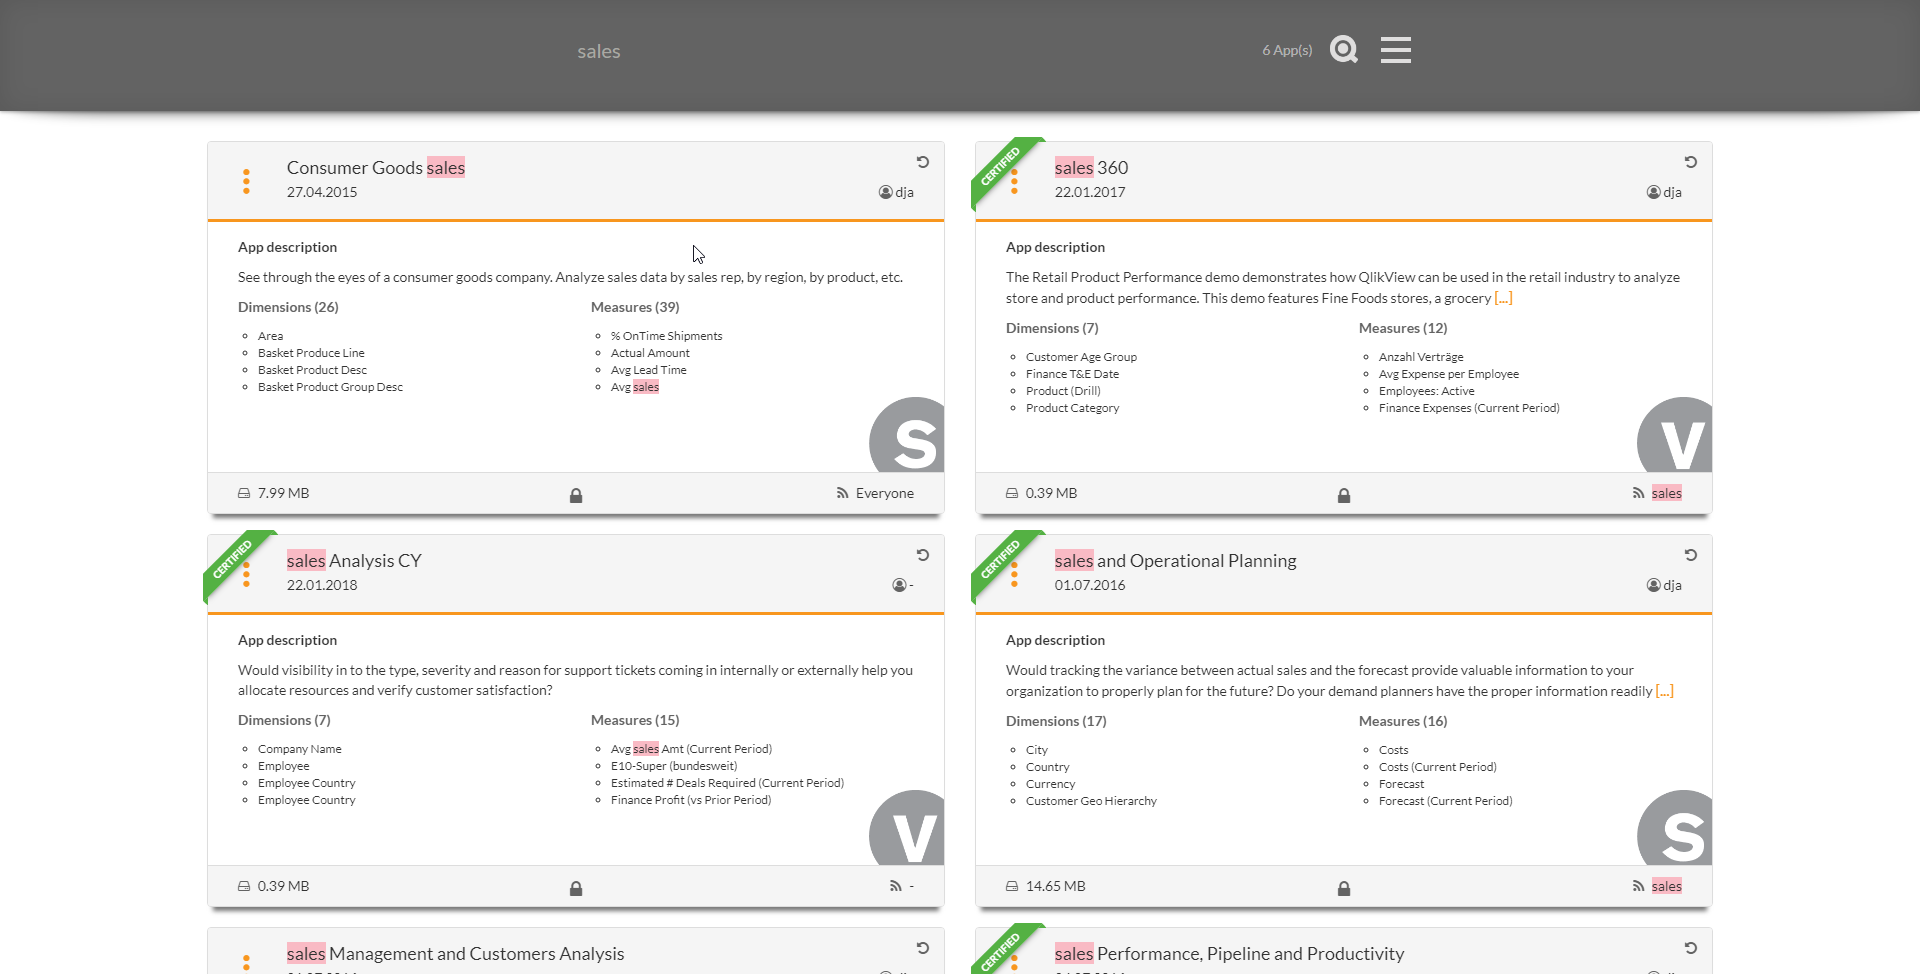Click the % OnTime Shipments measure

666,336
